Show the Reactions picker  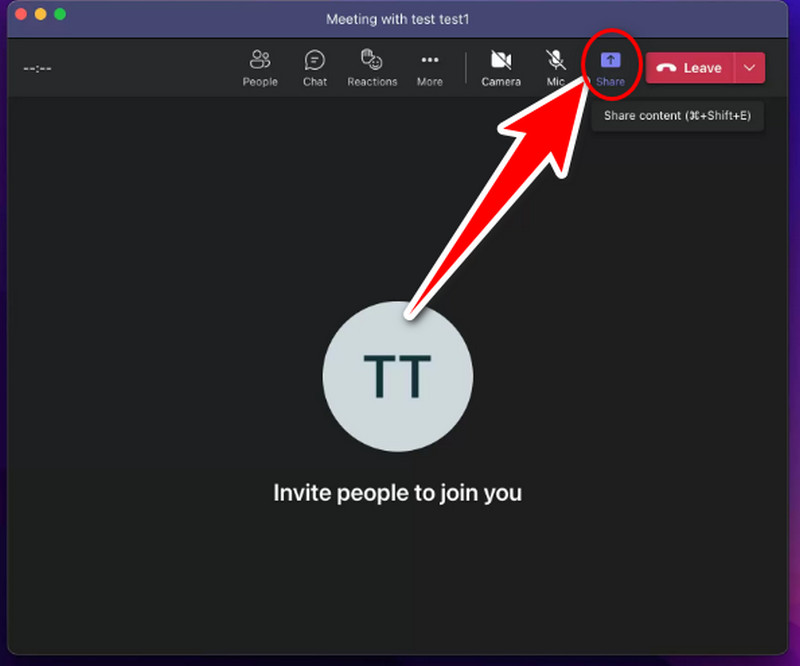coord(372,67)
